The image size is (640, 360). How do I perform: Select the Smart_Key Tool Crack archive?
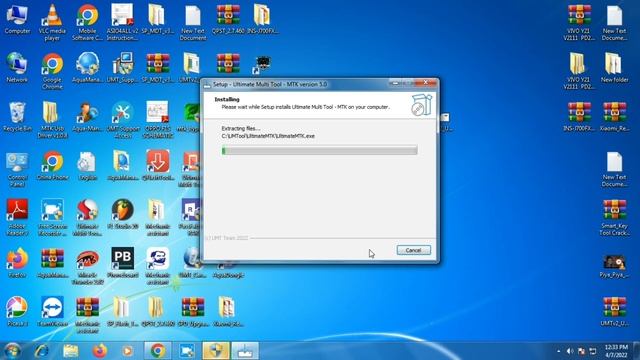614,217
